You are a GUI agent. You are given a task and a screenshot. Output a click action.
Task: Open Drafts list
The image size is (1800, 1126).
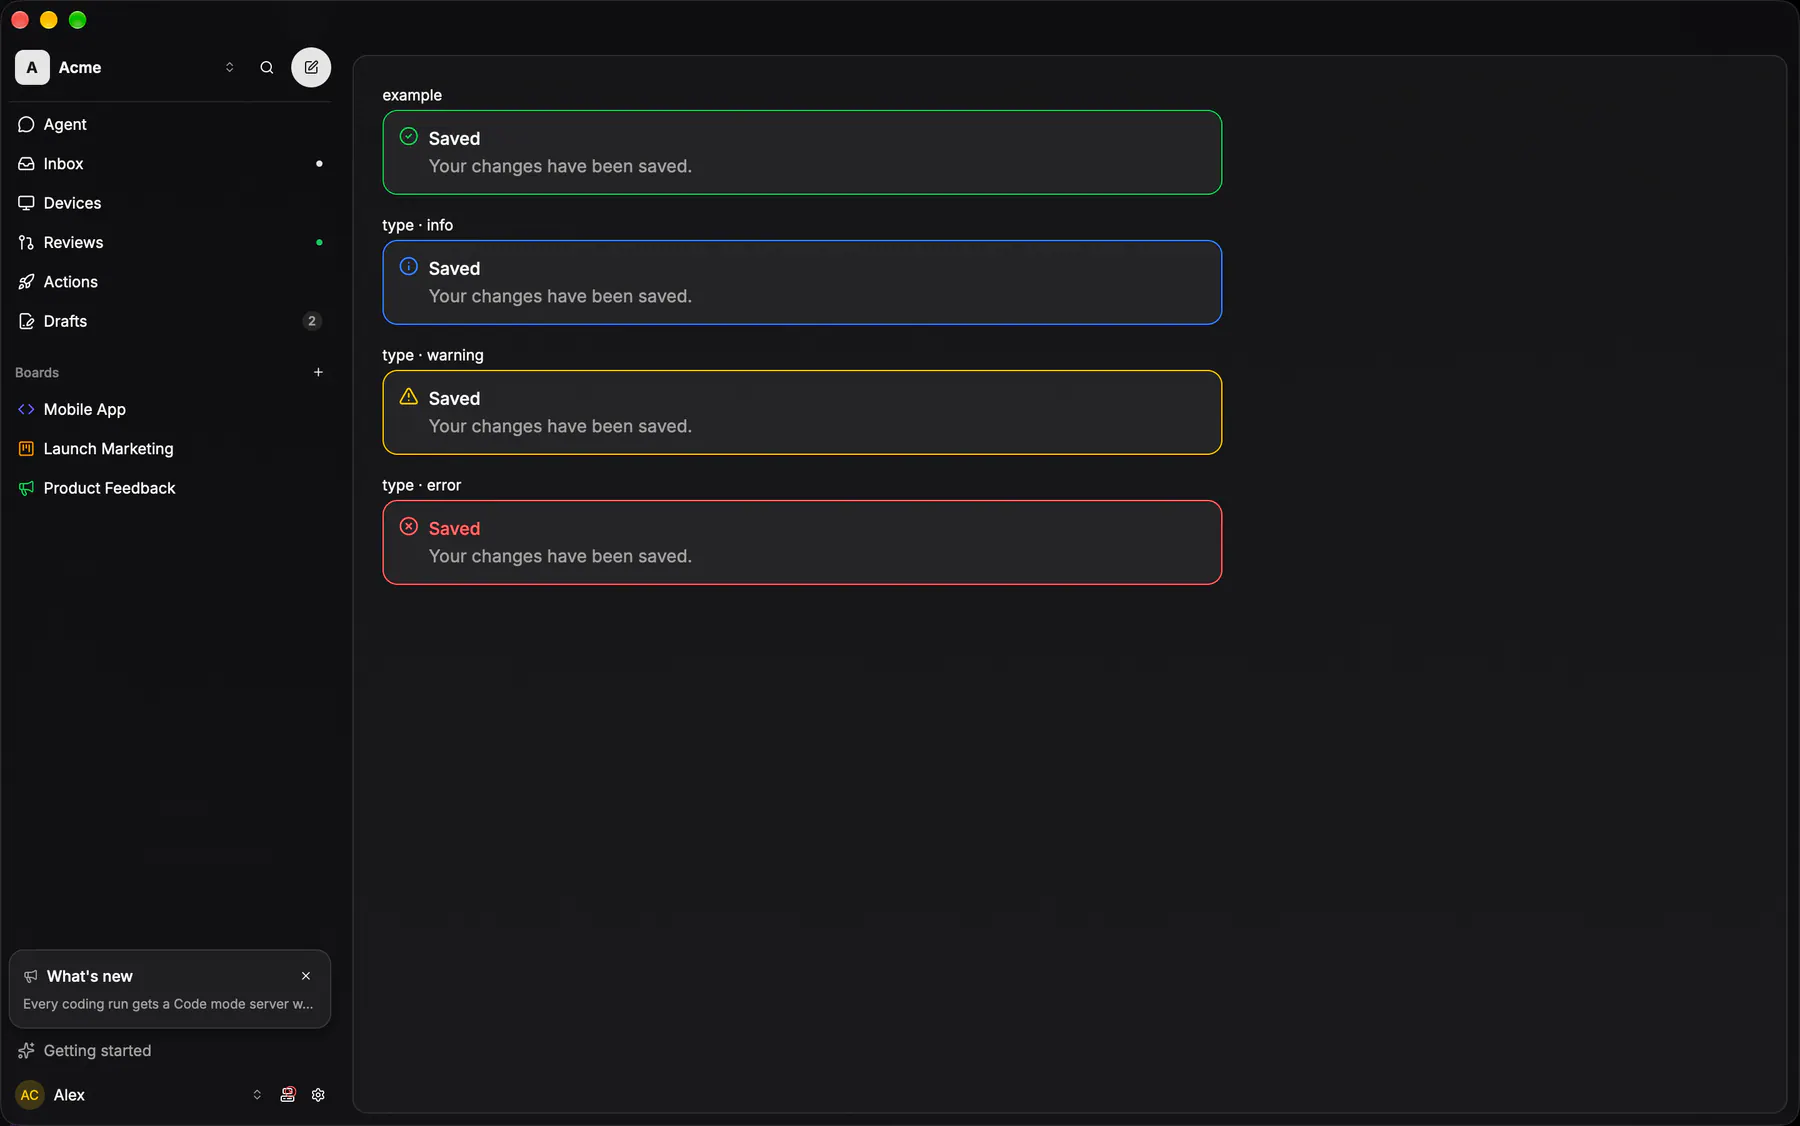[x=170, y=321]
